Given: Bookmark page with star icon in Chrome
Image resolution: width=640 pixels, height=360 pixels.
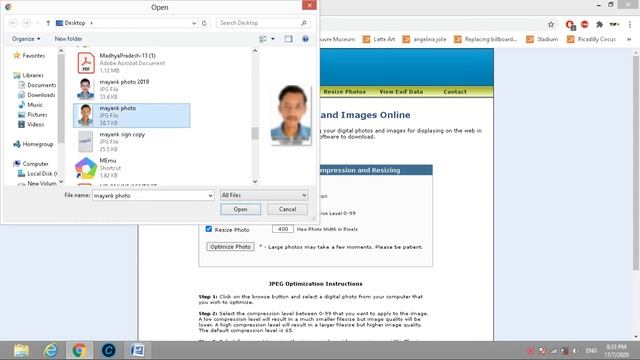Looking at the screenshot, I should point(551,24).
